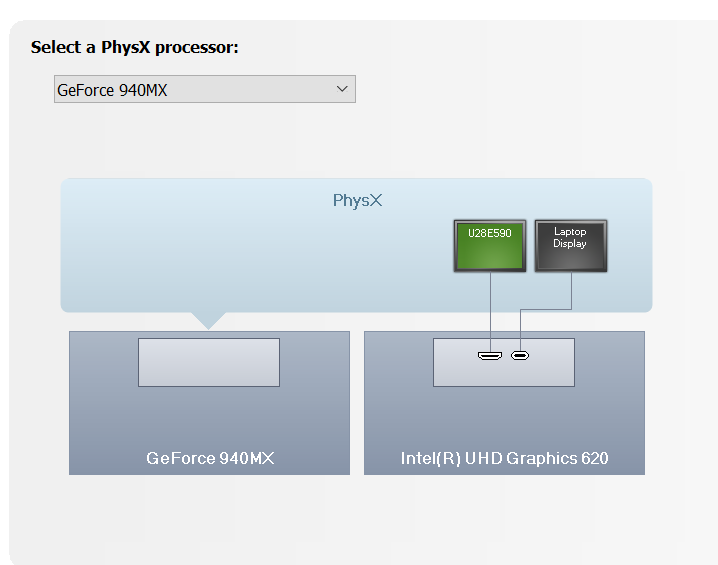The width and height of the screenshot is (718, 565).
Task: Select the GeForce 940MX GPU block
Action: tap(208, 420)
